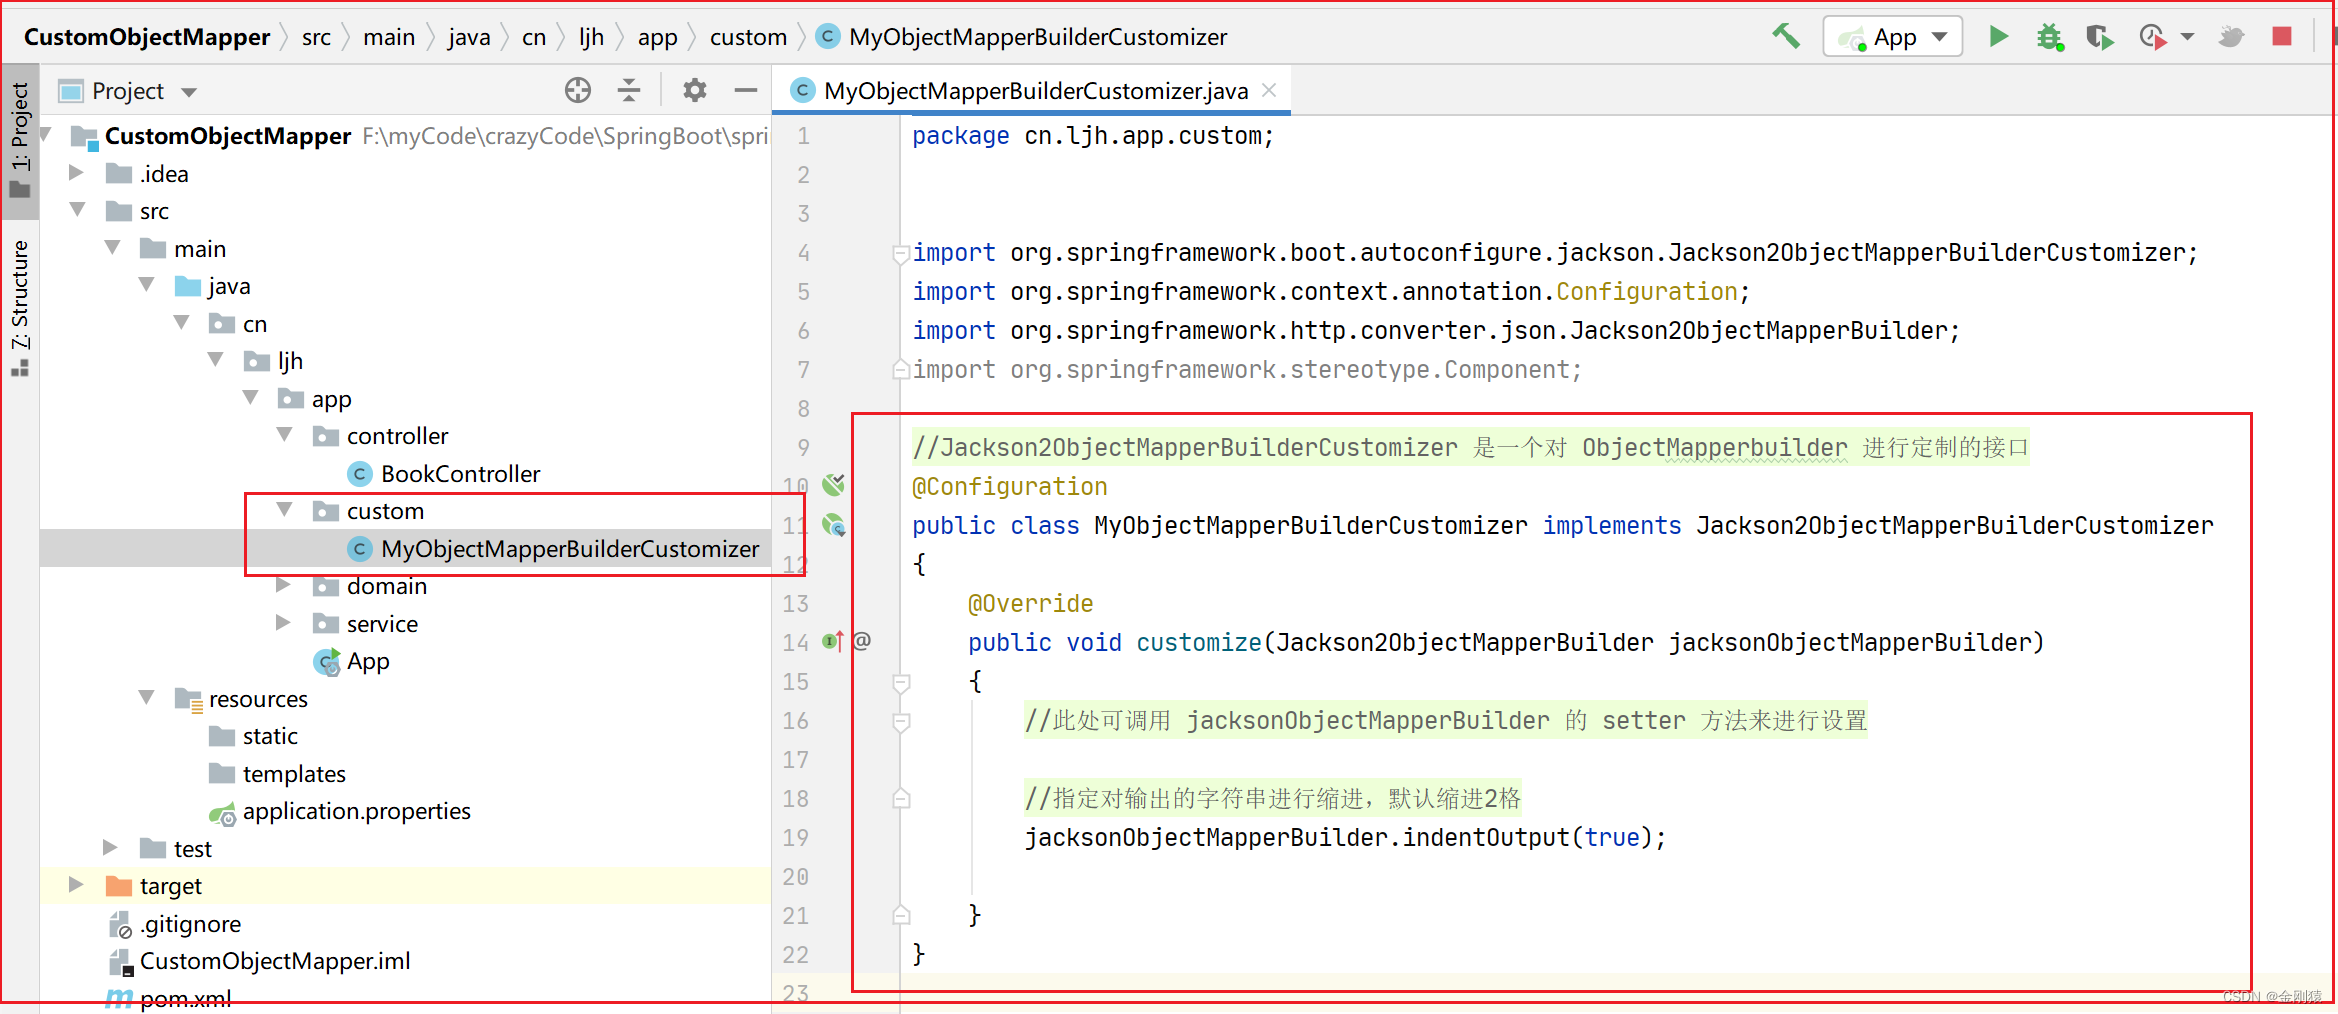Expand the target folder
Image resolution: width=2338 pixels, height=1014 pixels.
(x=76, y=885)
